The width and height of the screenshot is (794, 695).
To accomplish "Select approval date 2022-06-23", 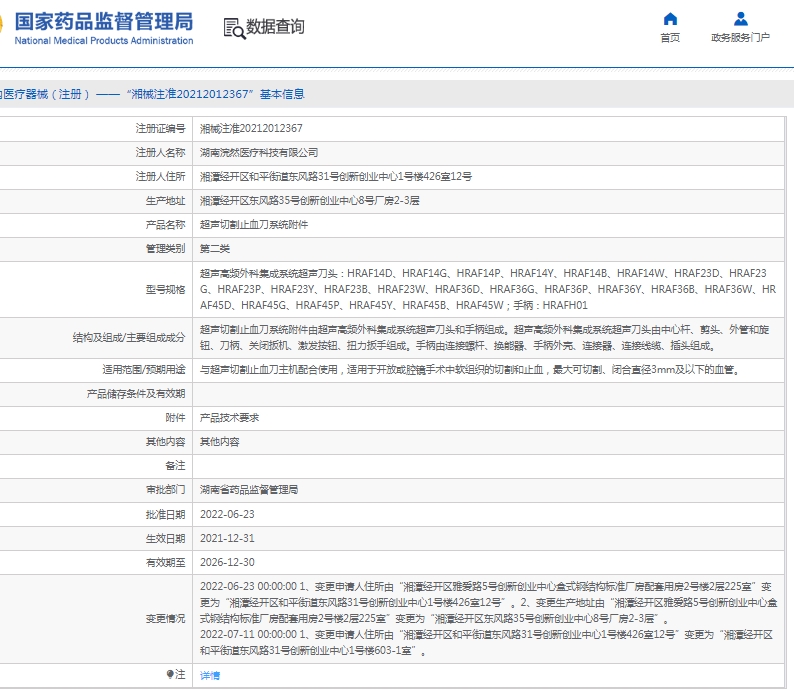I will coord(227,514).
